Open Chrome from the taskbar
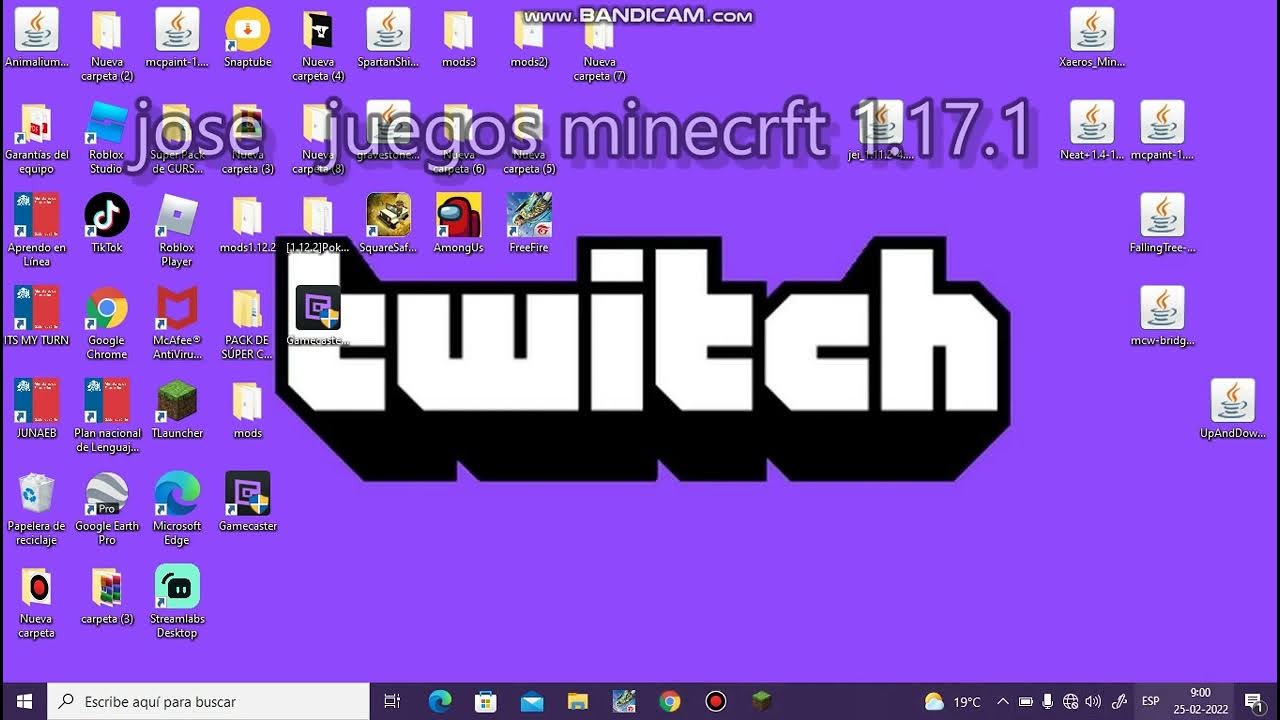Image resolution: width=1280 pixels, height=720 pixels. (670, 701)
